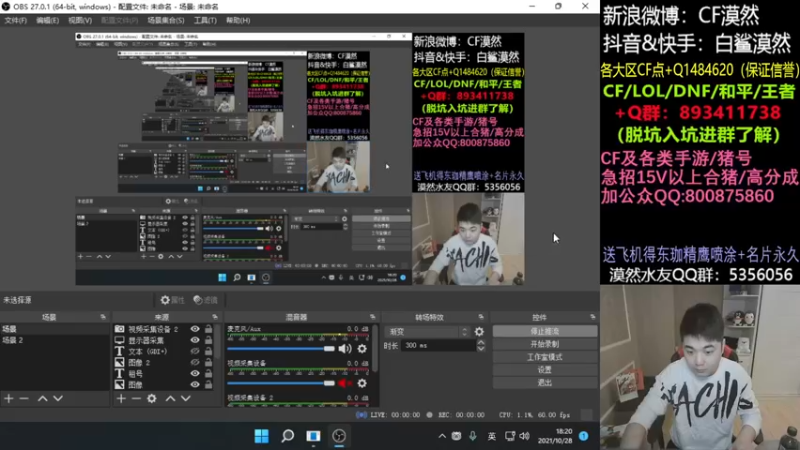This screenshot has width=800, height=450.
Task: Show hidden 文本 (GDI+) source
Action: coord(195,352)
